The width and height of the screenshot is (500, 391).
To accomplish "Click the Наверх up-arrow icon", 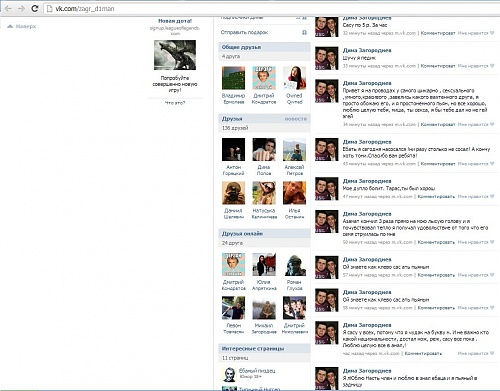I will [10, 26].
